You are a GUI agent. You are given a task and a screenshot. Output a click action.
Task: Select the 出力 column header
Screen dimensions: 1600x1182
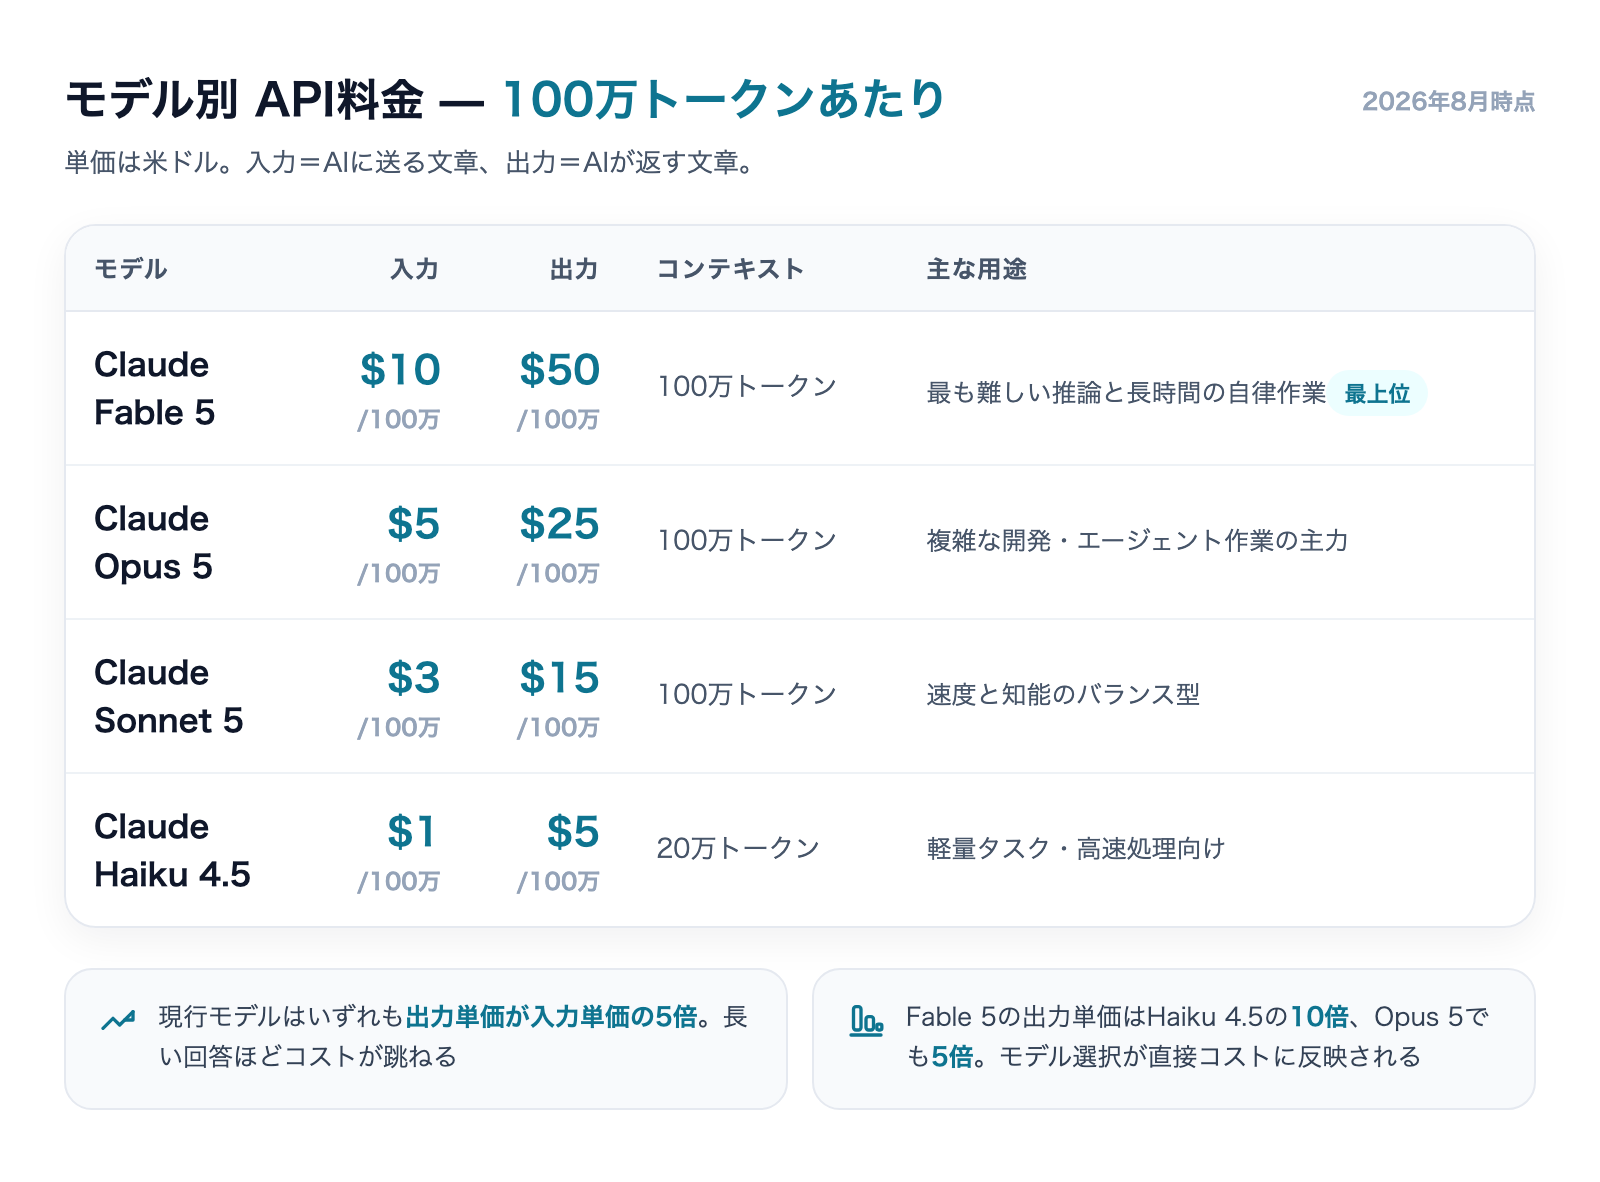pyautogui.click(x=574, y=269)
